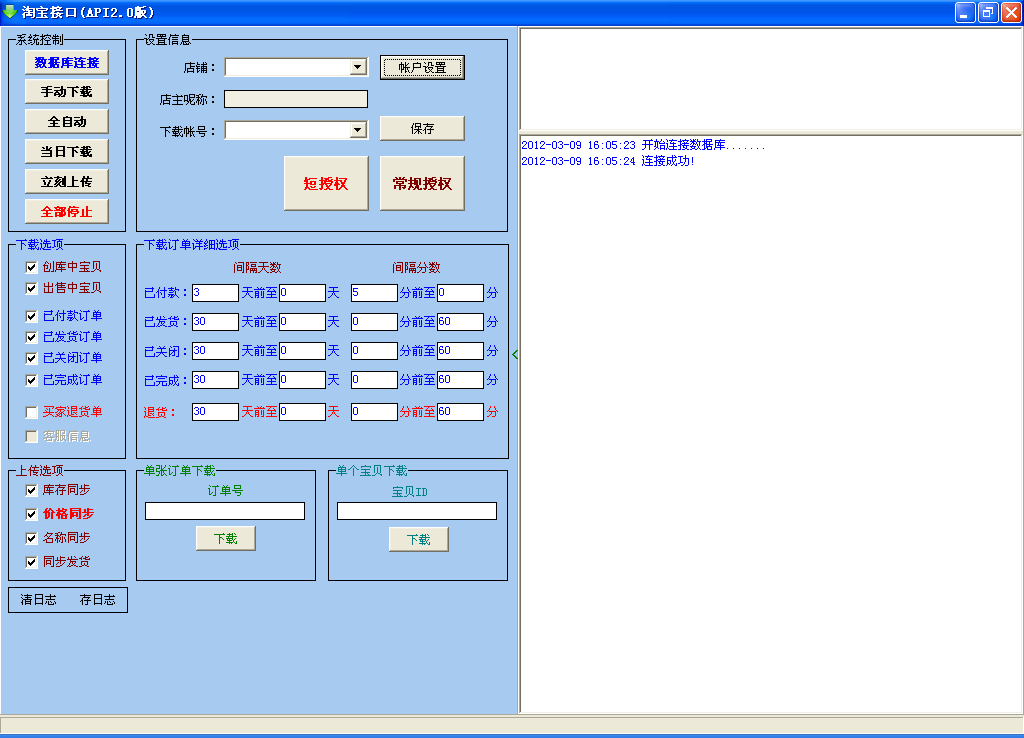The image size is (1024, 738).
Task: Open the 店铺 dropdown list
Action: (x=358, y=68)
